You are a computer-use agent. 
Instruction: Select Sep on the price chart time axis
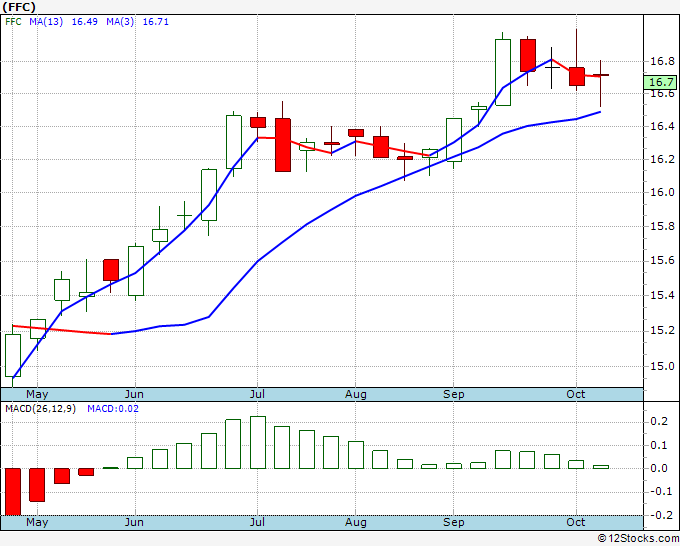[x=454, y=394]
